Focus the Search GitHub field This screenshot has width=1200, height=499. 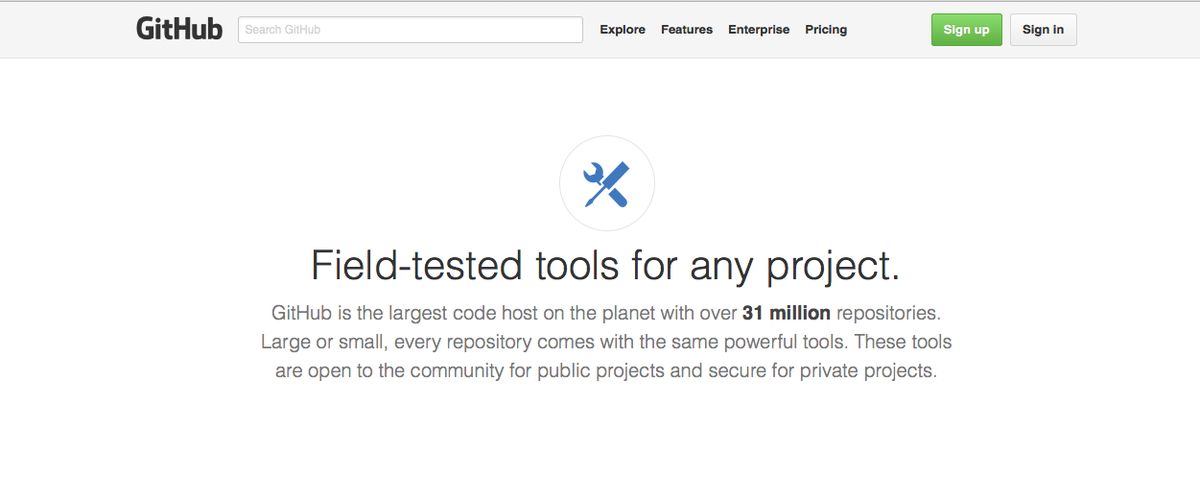(410, 30)
